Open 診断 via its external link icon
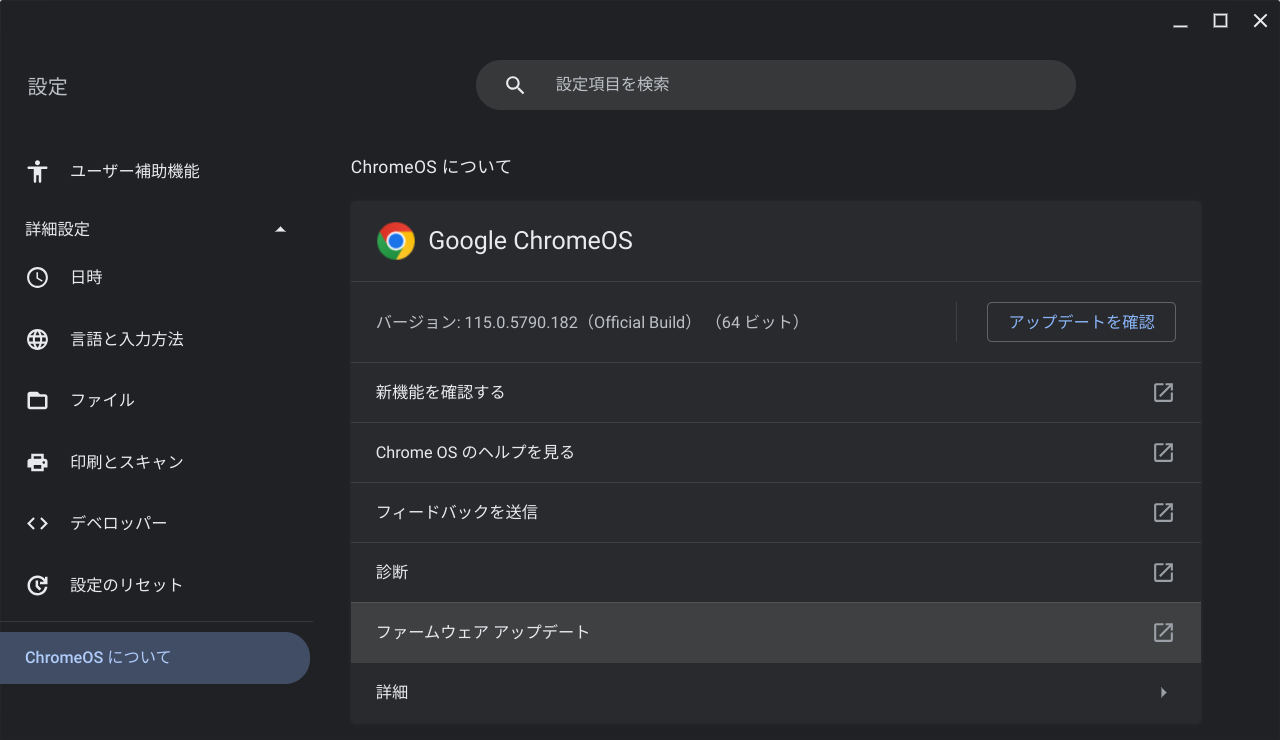 point(1163,572)
